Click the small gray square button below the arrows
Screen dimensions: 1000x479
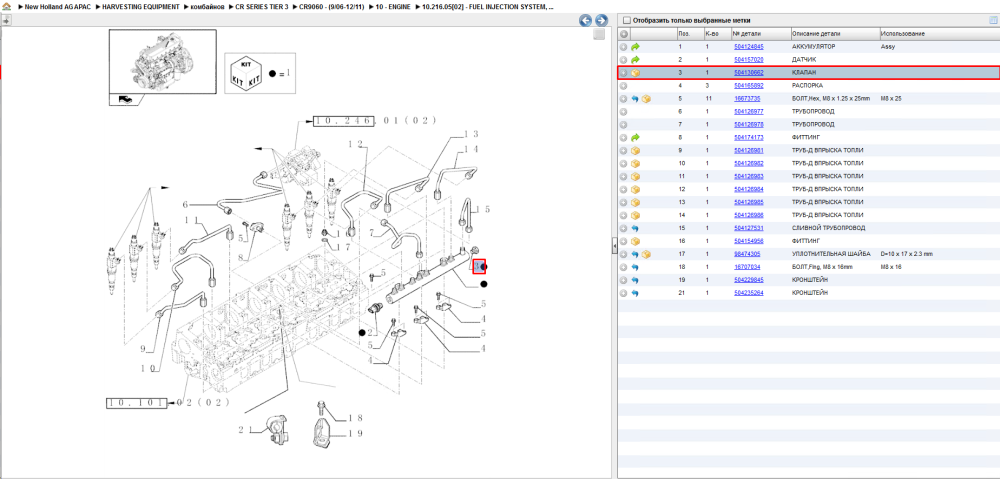599,34
